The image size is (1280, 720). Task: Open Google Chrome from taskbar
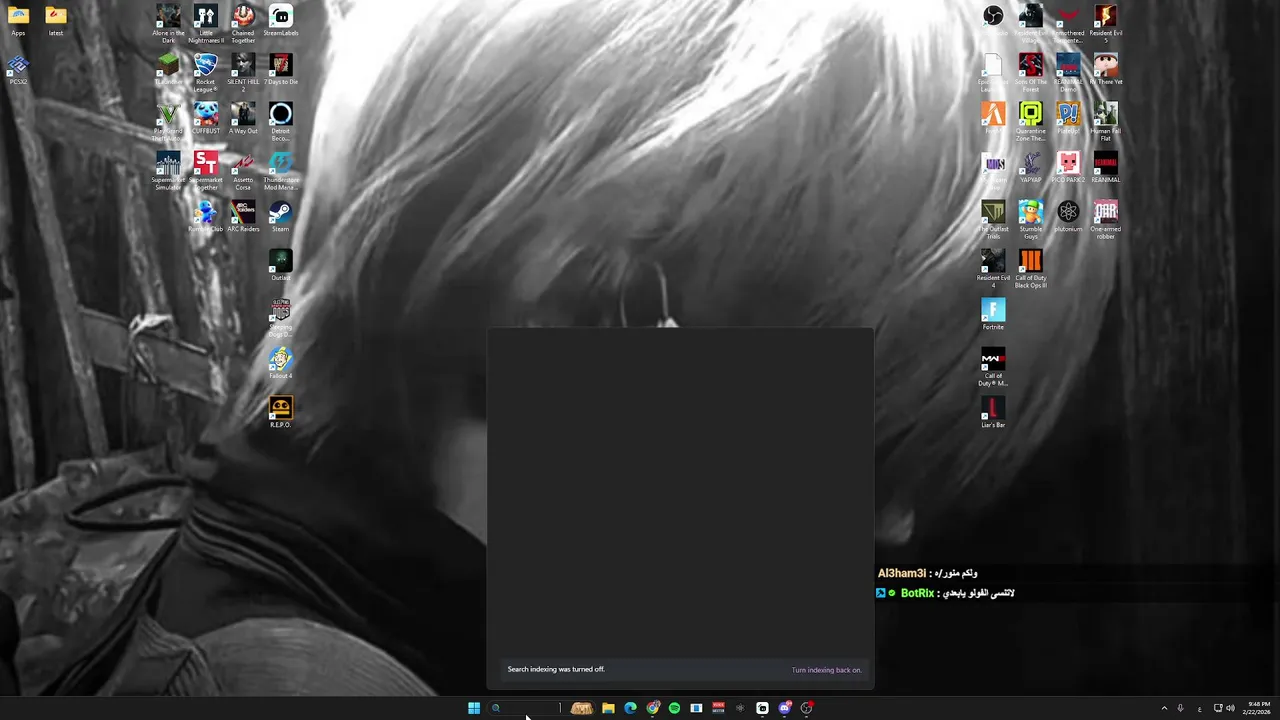pos(652,708)
